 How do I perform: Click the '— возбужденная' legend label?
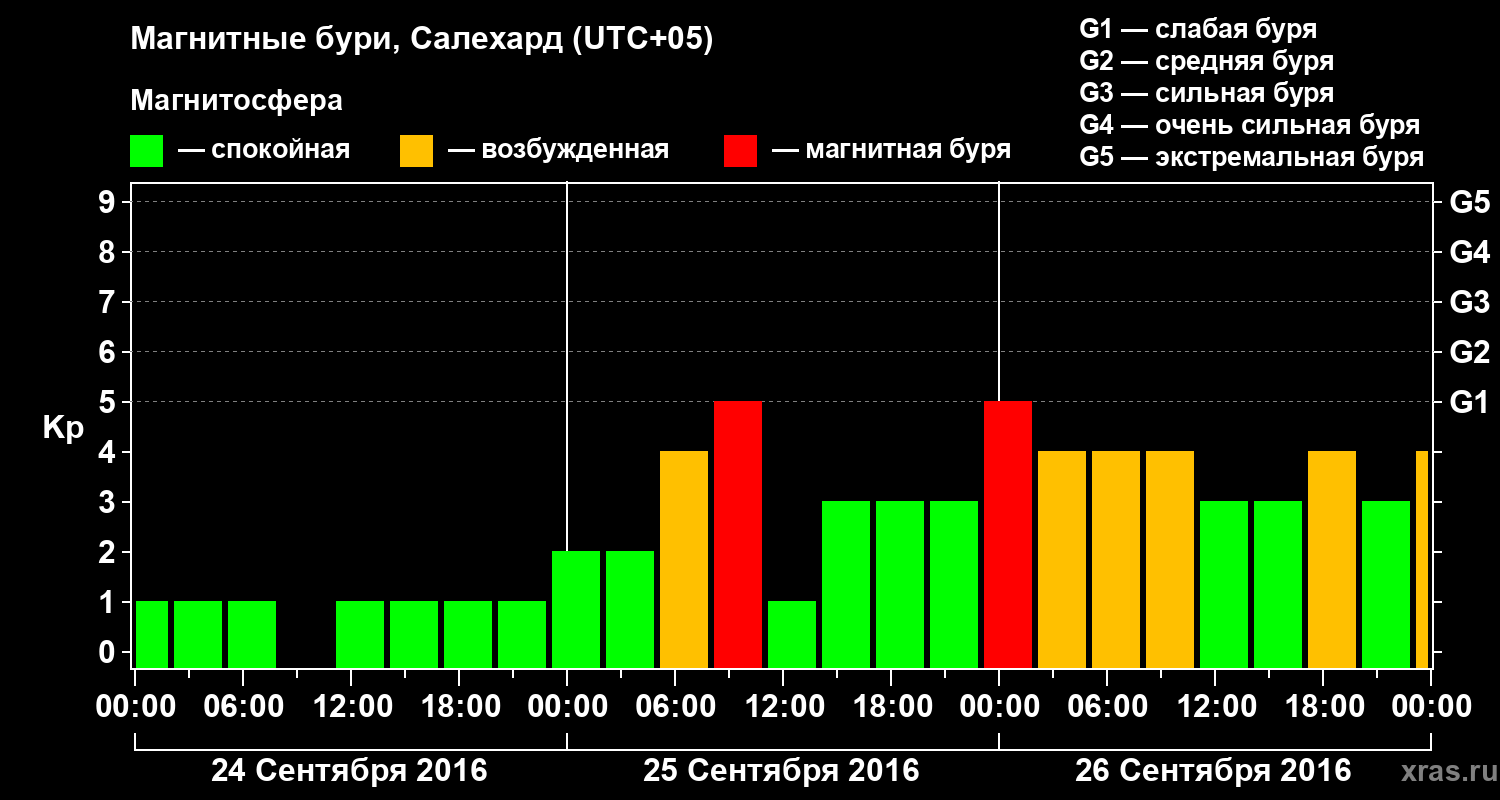coord(558,150)
